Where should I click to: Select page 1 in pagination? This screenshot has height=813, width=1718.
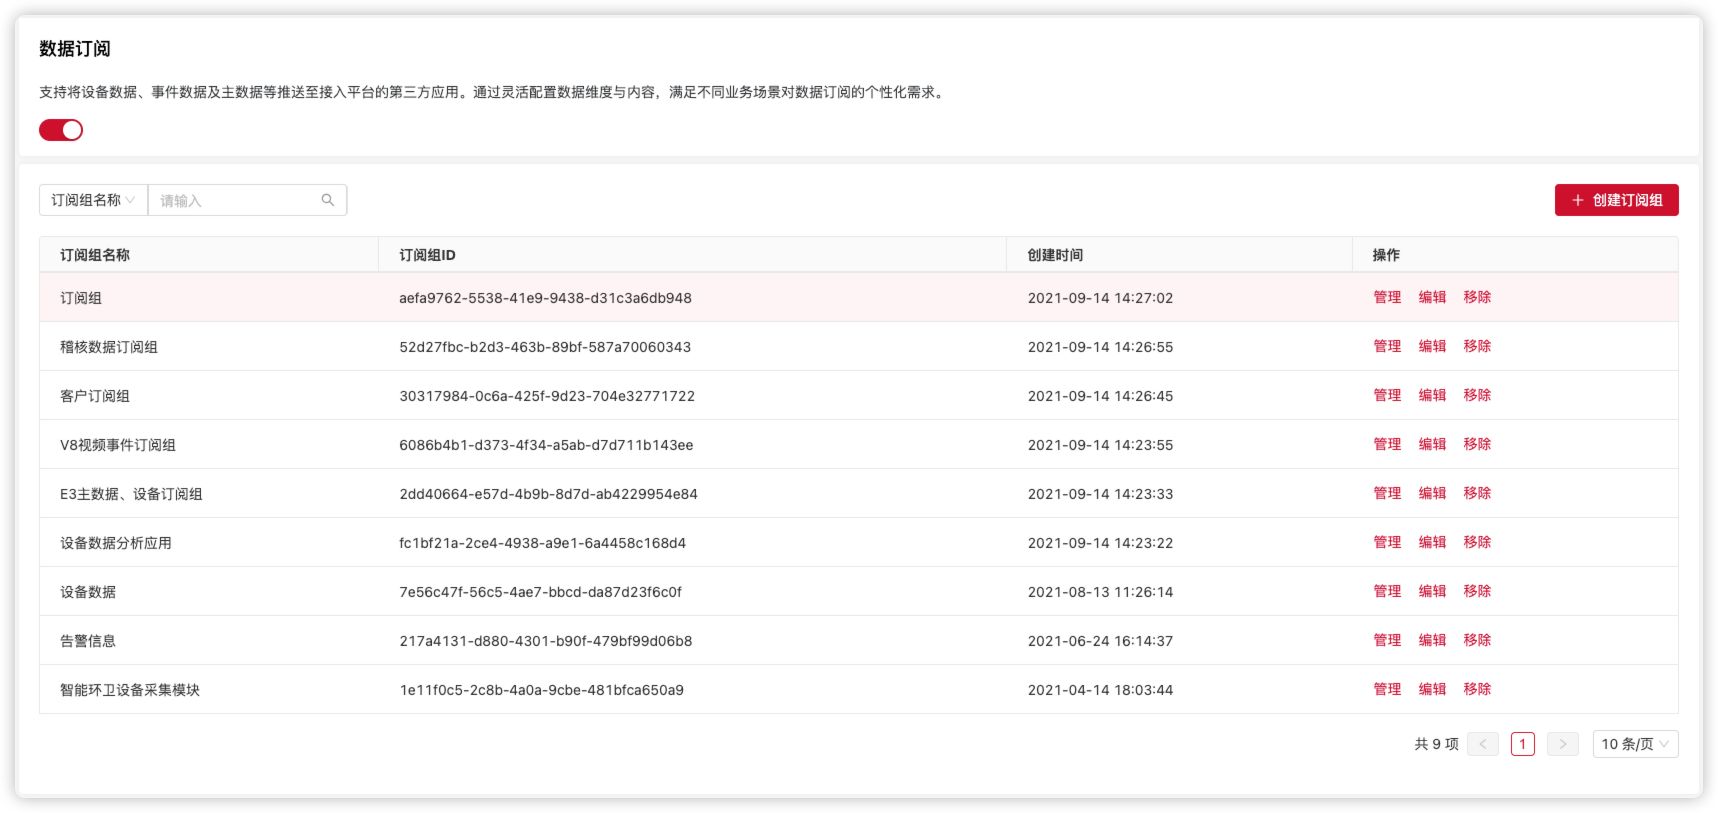1522,744
